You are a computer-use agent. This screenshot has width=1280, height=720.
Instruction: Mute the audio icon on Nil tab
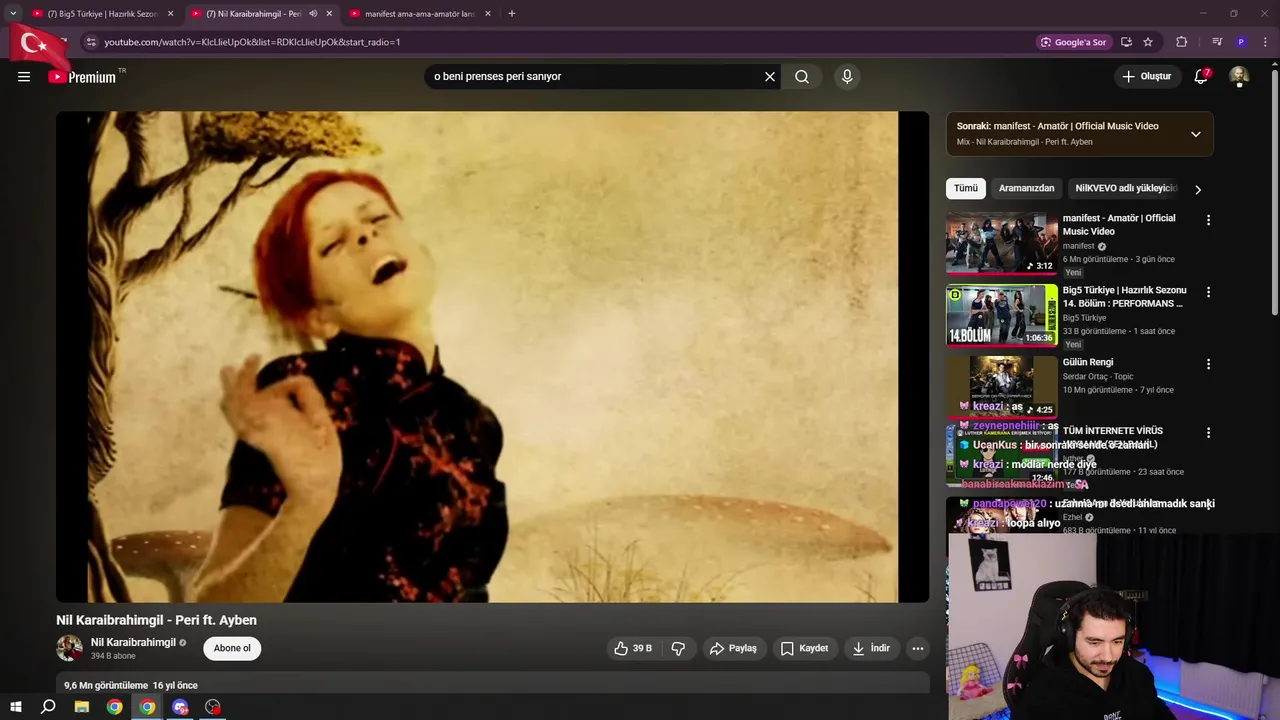313,14
